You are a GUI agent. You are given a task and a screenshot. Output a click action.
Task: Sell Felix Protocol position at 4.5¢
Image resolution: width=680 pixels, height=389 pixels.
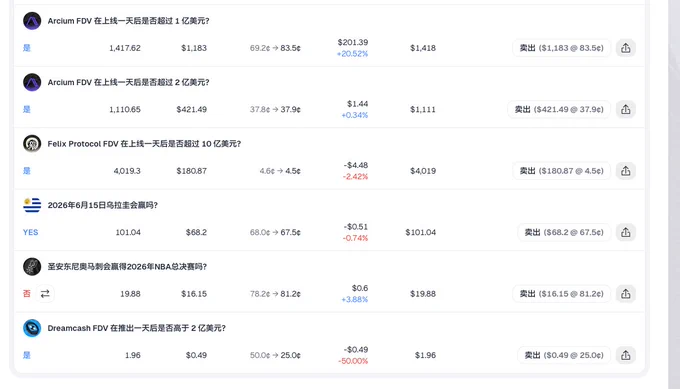(x=562, y=171)
